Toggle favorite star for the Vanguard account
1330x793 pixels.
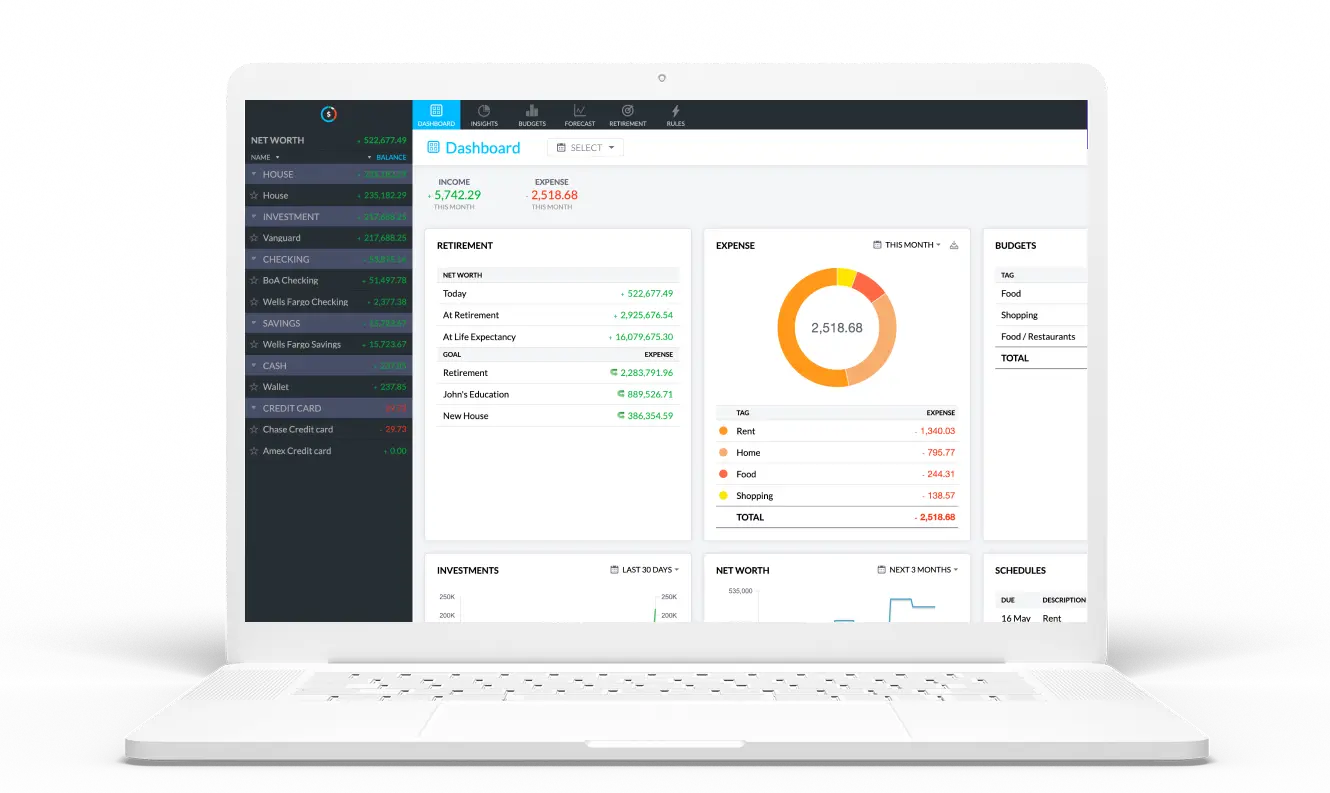254,238
